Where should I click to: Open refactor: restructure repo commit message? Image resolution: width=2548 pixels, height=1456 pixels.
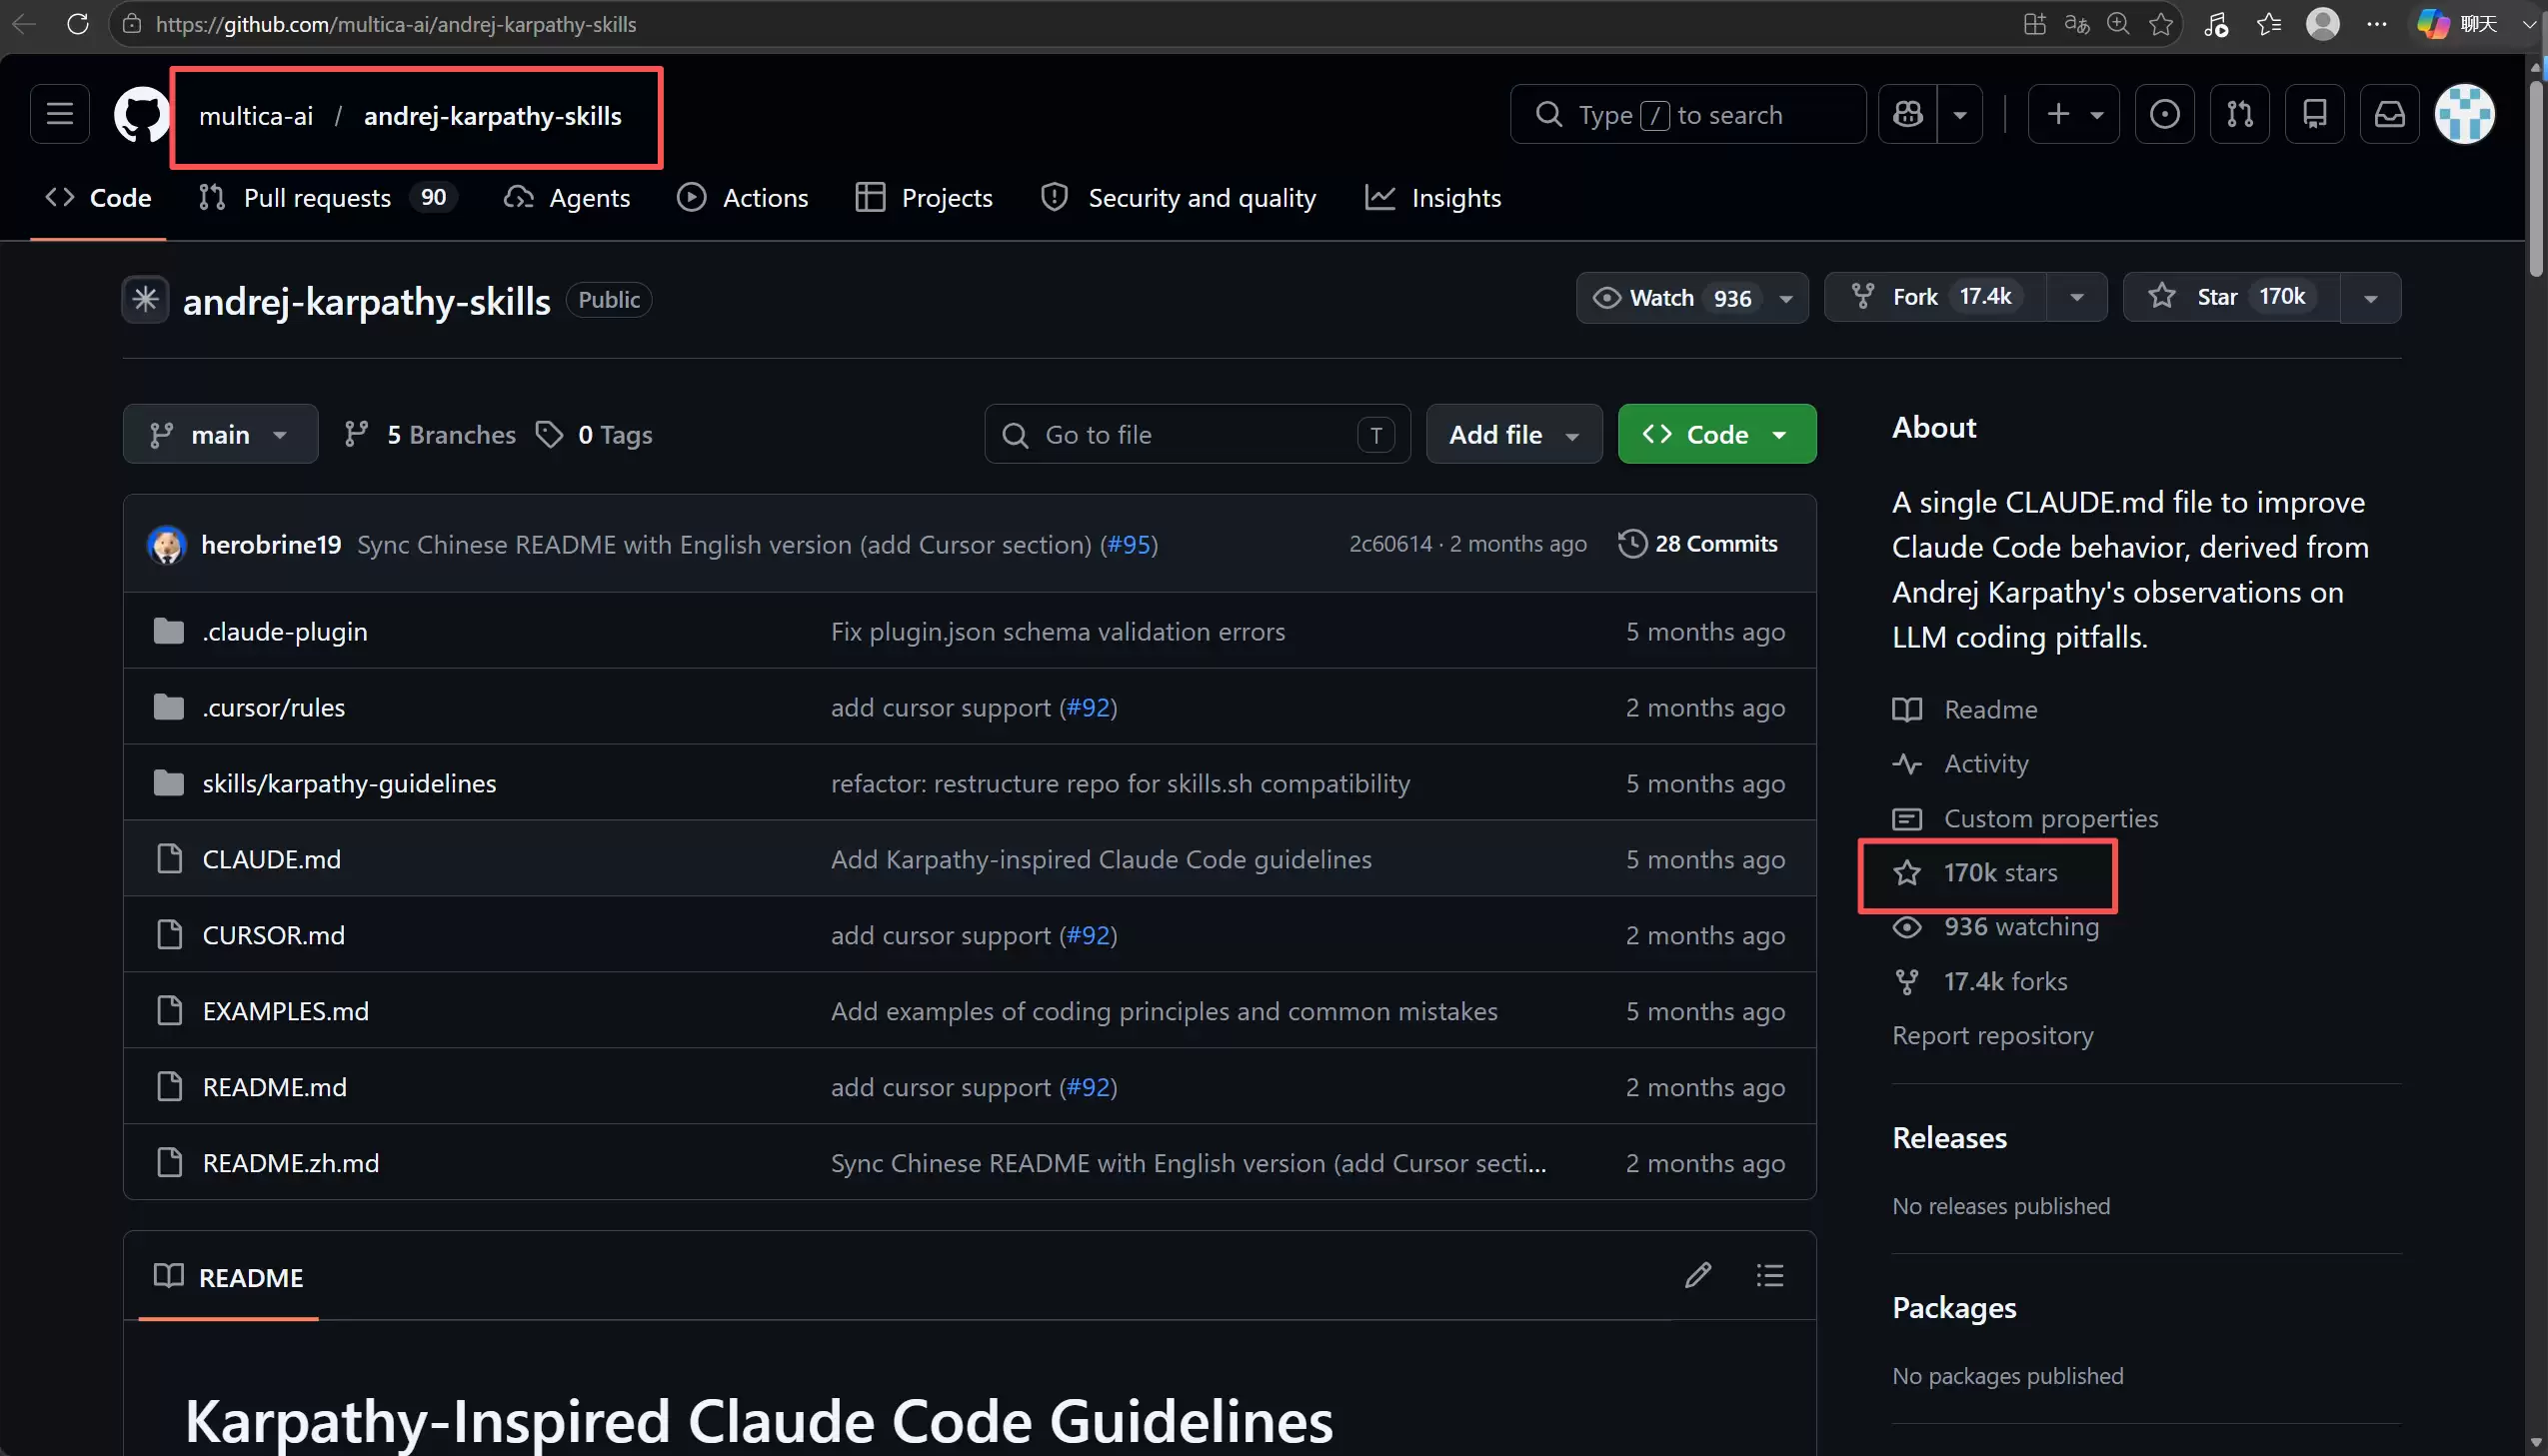tap(1120, 784)
